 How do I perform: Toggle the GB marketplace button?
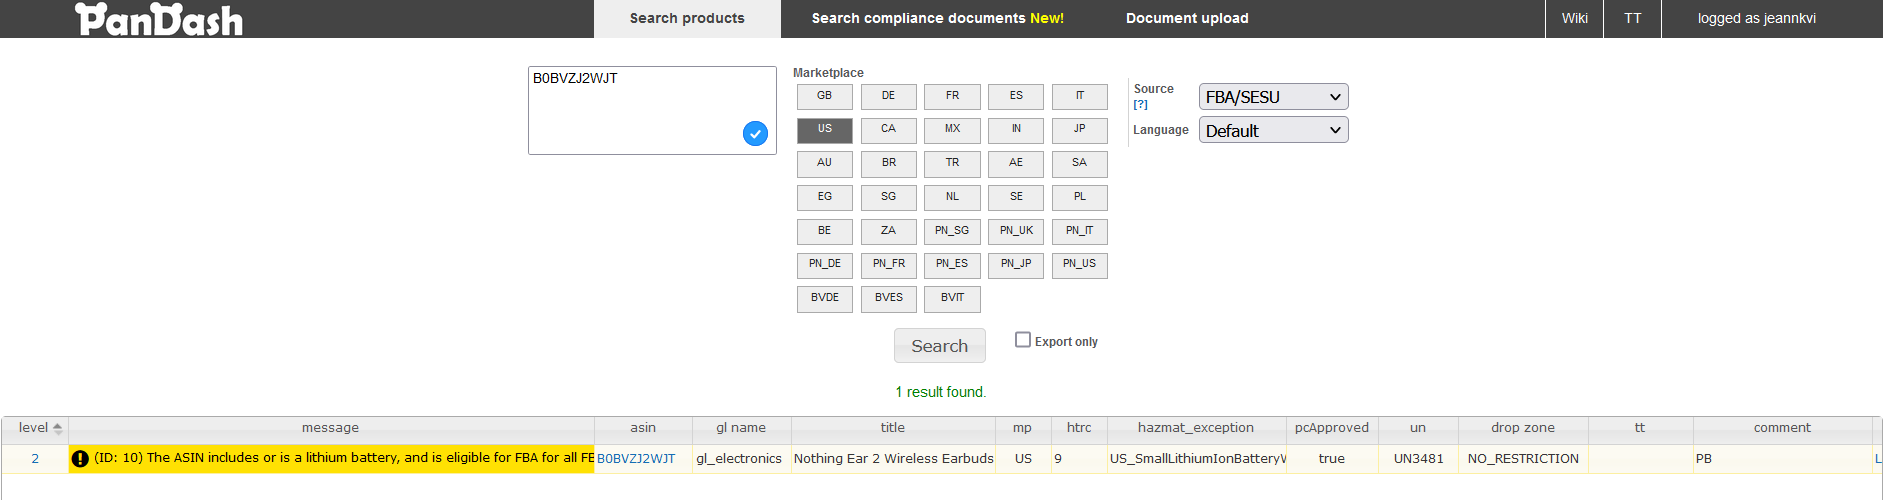(x=824, y=96)
